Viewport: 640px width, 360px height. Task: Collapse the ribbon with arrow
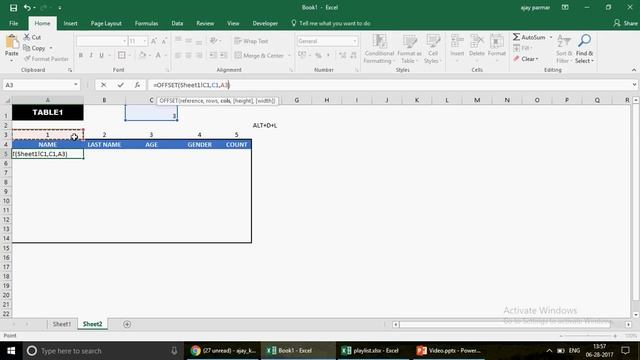pos(634,70)
